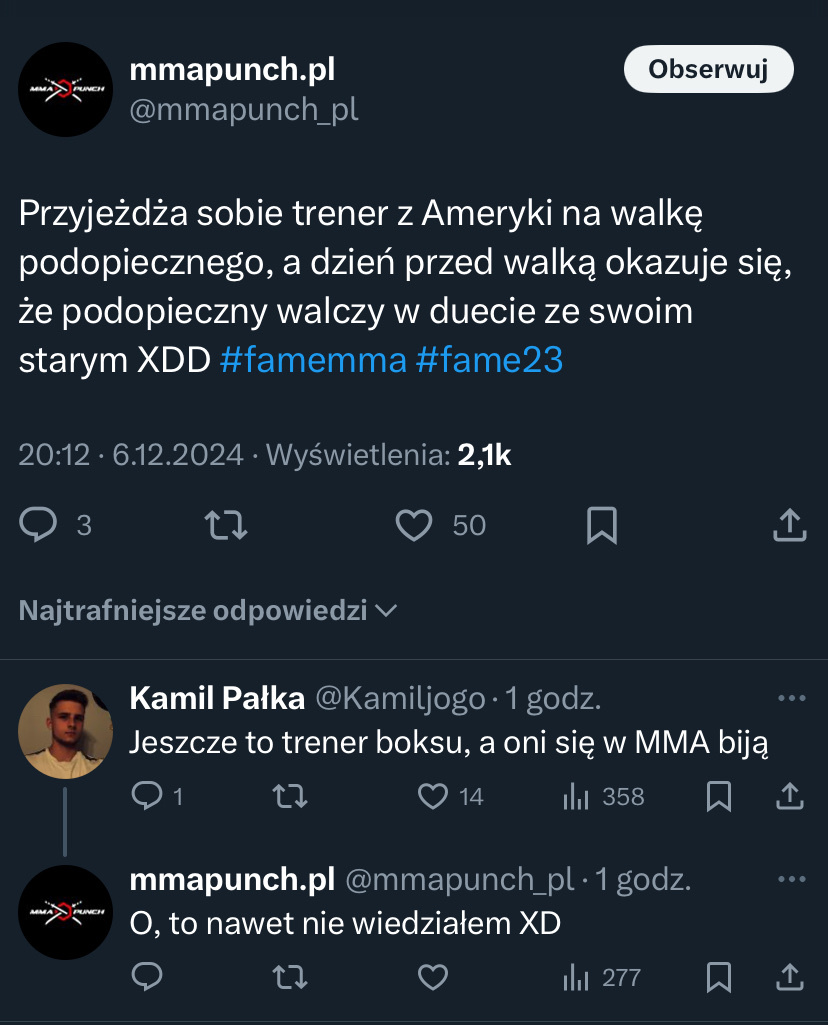Open the #famemma hashtag
The width and height of the screenshot is (828, 1025).
(x=312, y=360)
